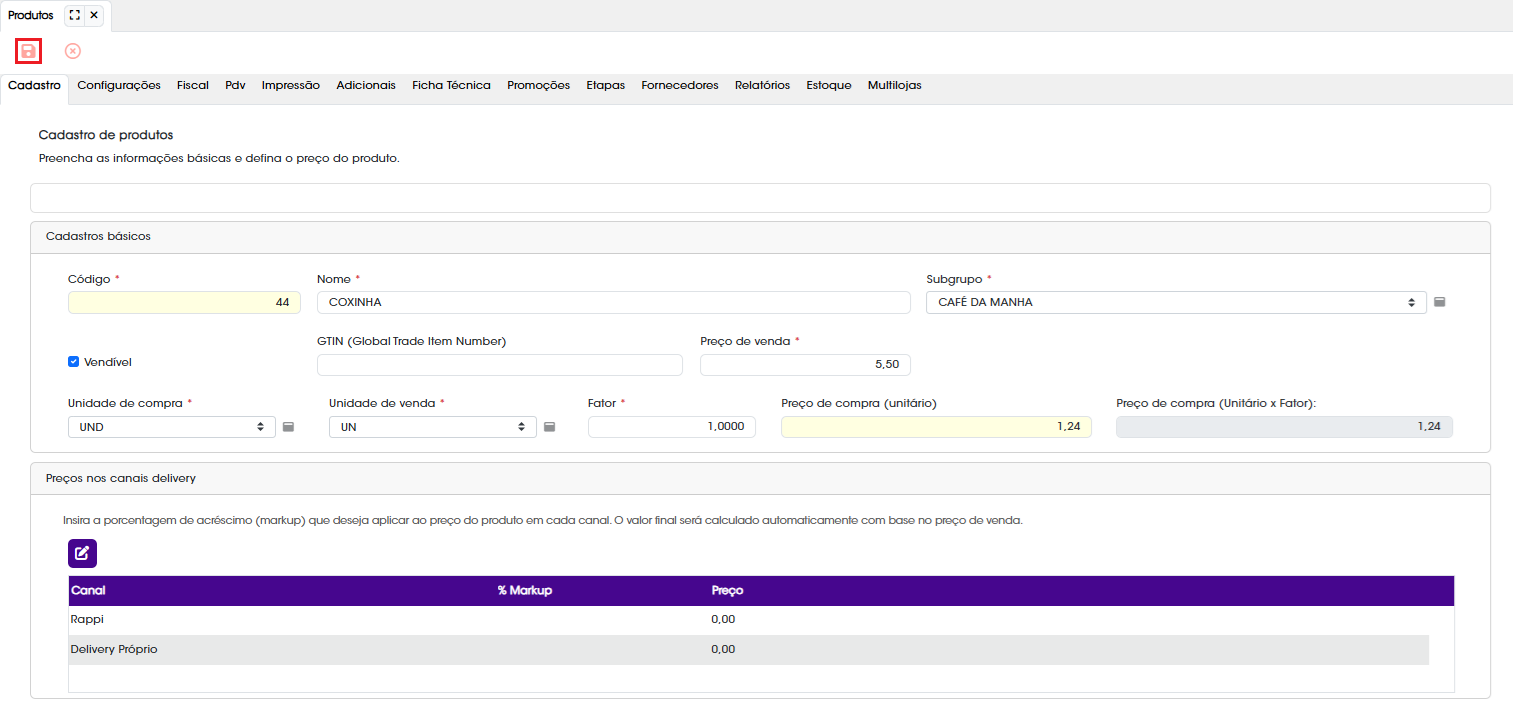The image size is (1513, 705).
Task: Open the Unidade de venda lookup icon
Action: pos(549,427)
